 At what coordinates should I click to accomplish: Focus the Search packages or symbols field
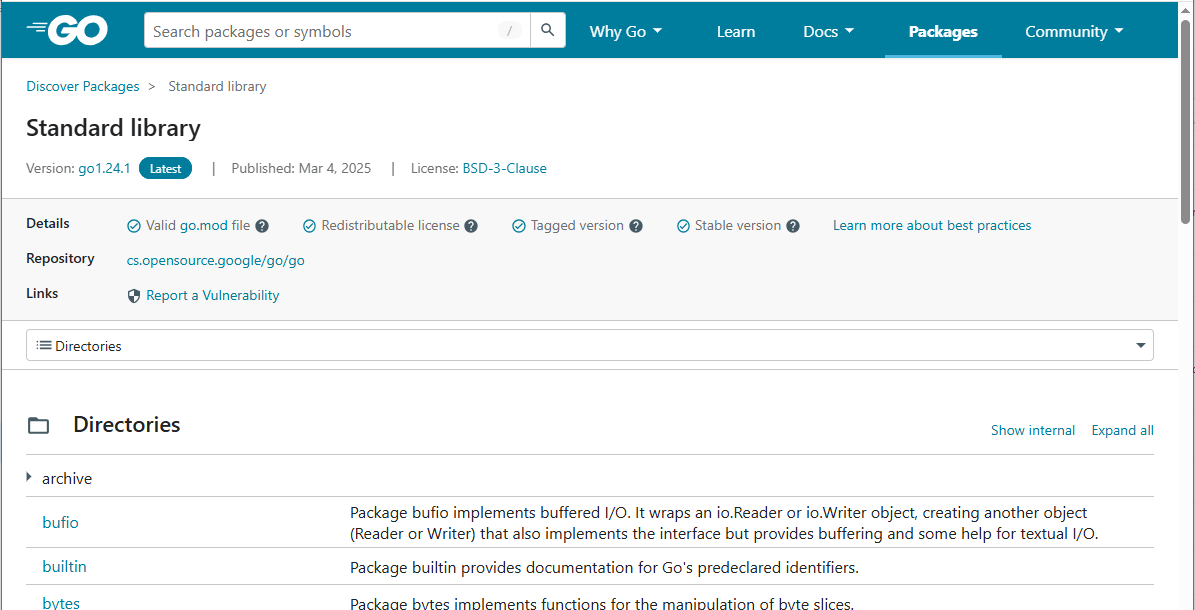point(320,31)
